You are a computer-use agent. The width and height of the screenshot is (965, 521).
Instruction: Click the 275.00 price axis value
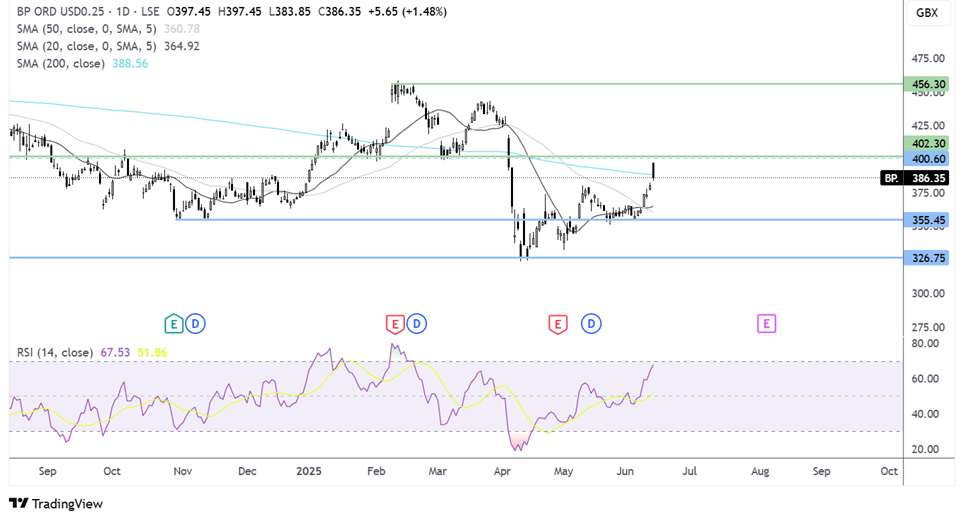(928, 327)
